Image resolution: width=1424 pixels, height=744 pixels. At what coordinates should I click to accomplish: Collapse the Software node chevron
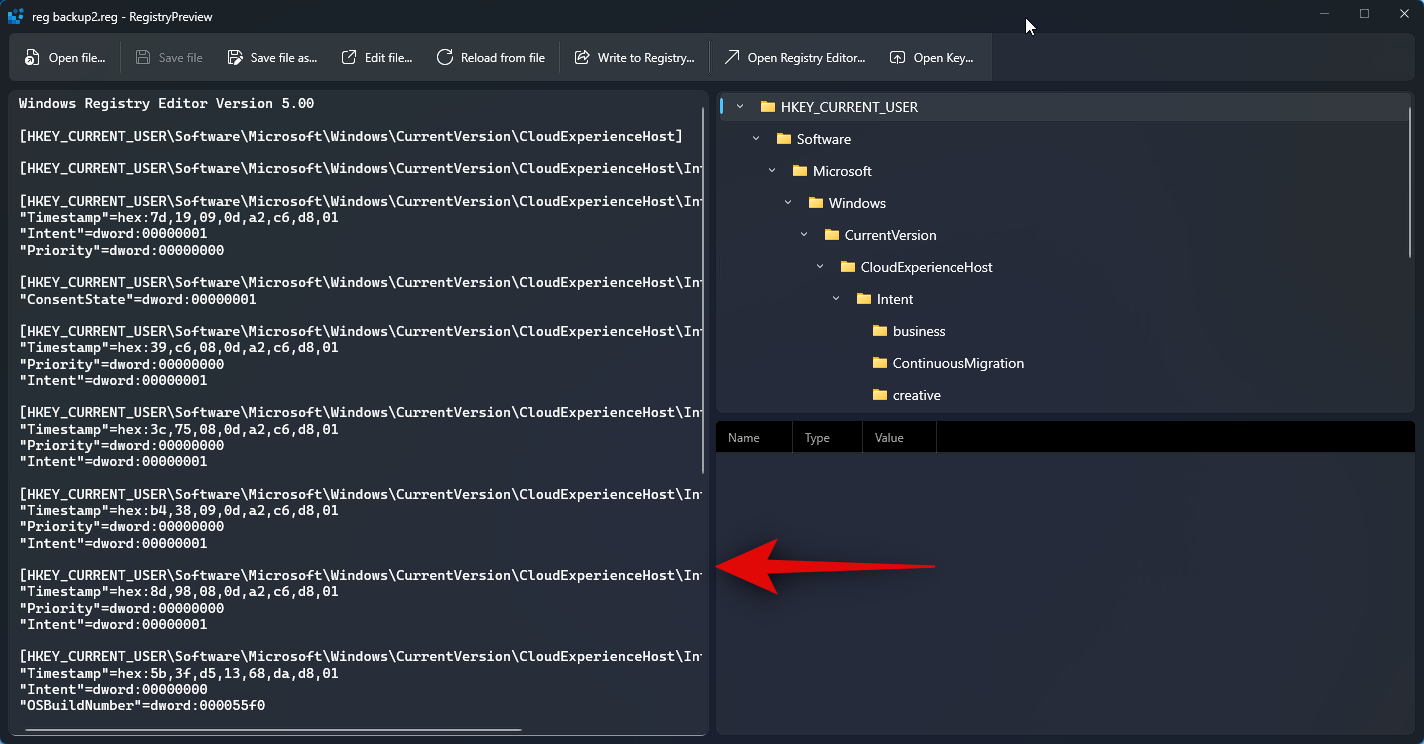click(x=756, y=139)
